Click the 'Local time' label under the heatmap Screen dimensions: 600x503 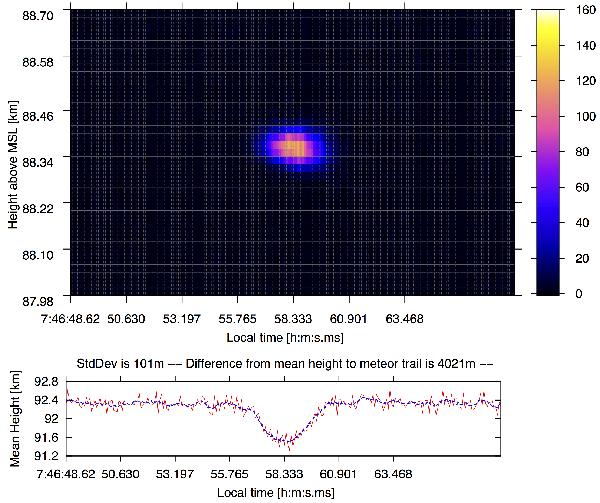pos(289,339)
